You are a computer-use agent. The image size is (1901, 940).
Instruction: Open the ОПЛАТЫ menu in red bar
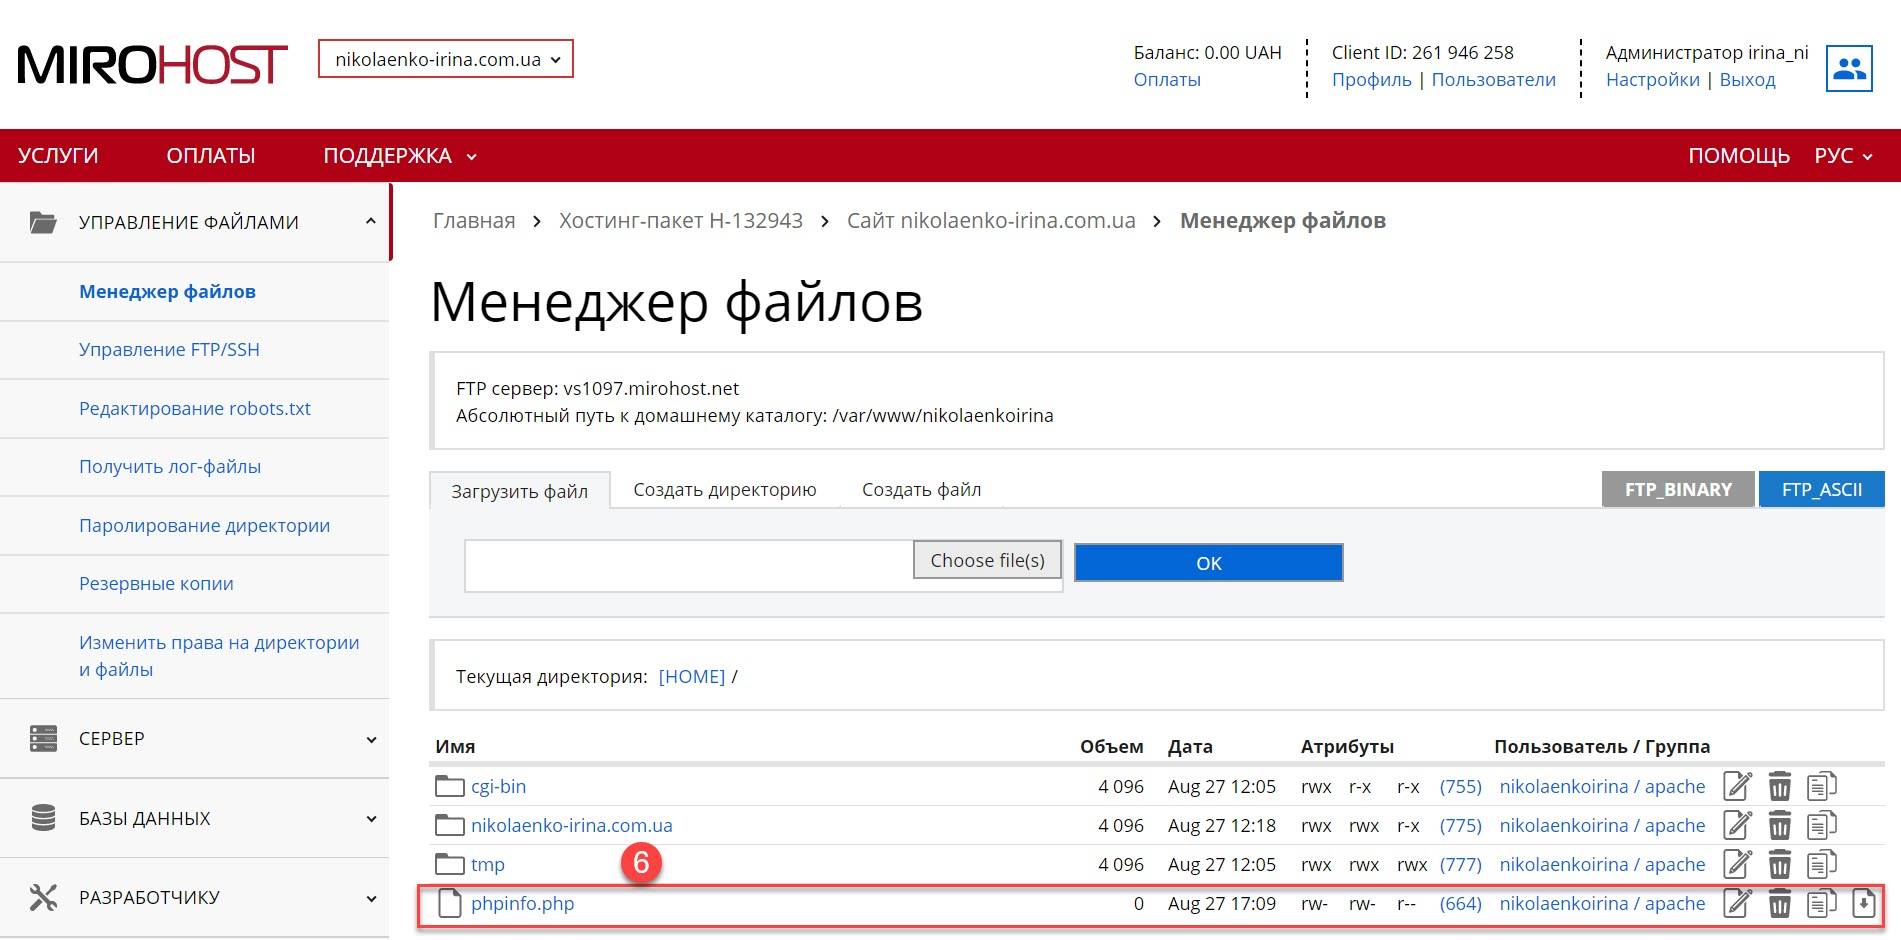tap(211, 156)
